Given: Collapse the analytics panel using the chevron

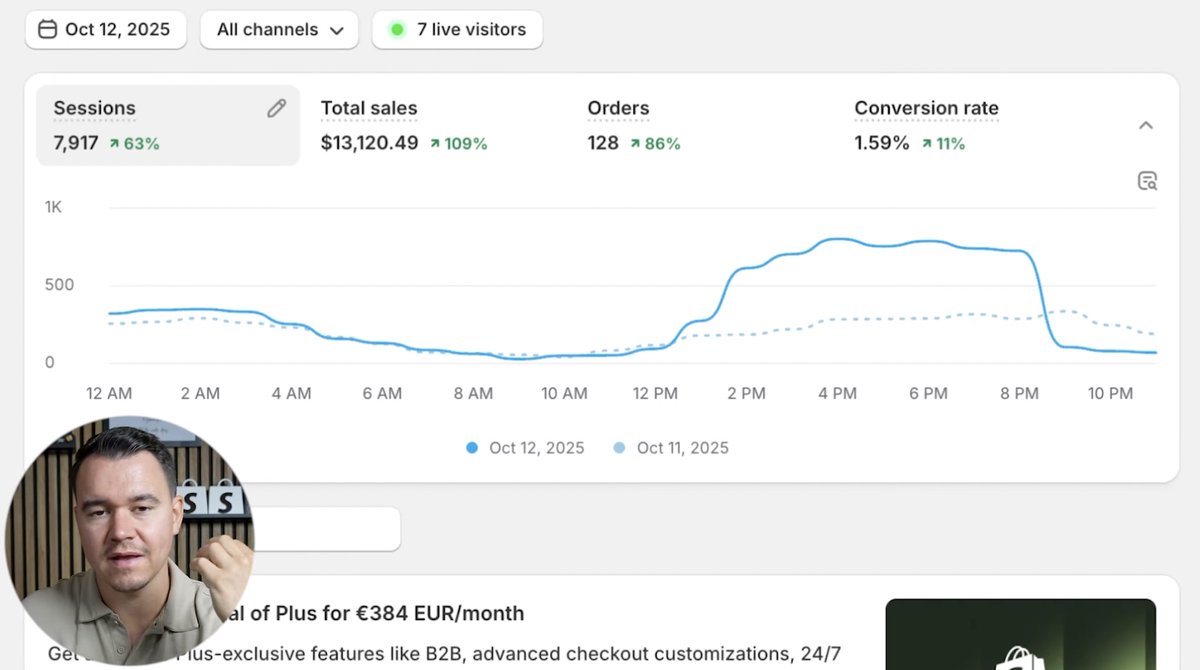Looking at the screenshot, I should pos(1146,125).
